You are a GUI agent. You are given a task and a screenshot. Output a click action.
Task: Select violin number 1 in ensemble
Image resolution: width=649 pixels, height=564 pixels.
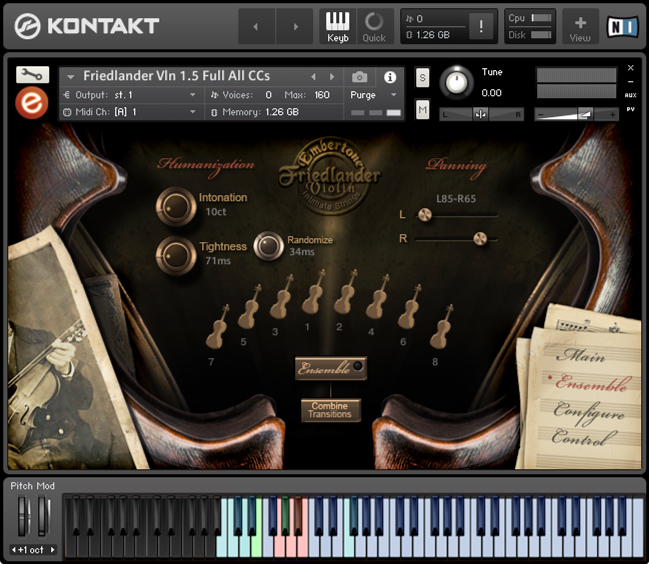(x=313, y=293)
